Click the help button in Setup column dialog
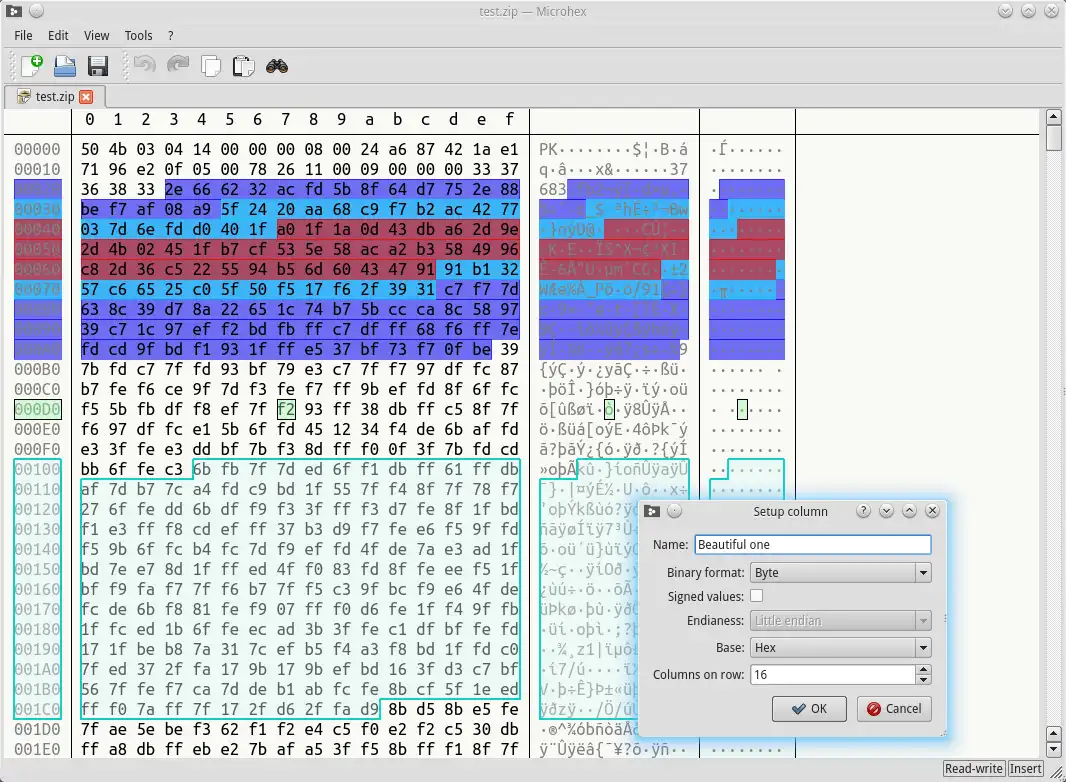Viewport: 1066px width, 782px height. [x=863, y=511]
